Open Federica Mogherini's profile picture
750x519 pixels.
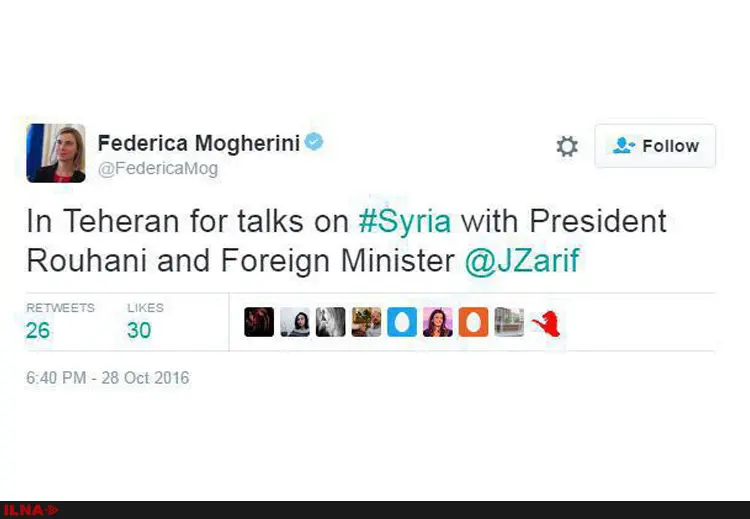coord(56,153)
